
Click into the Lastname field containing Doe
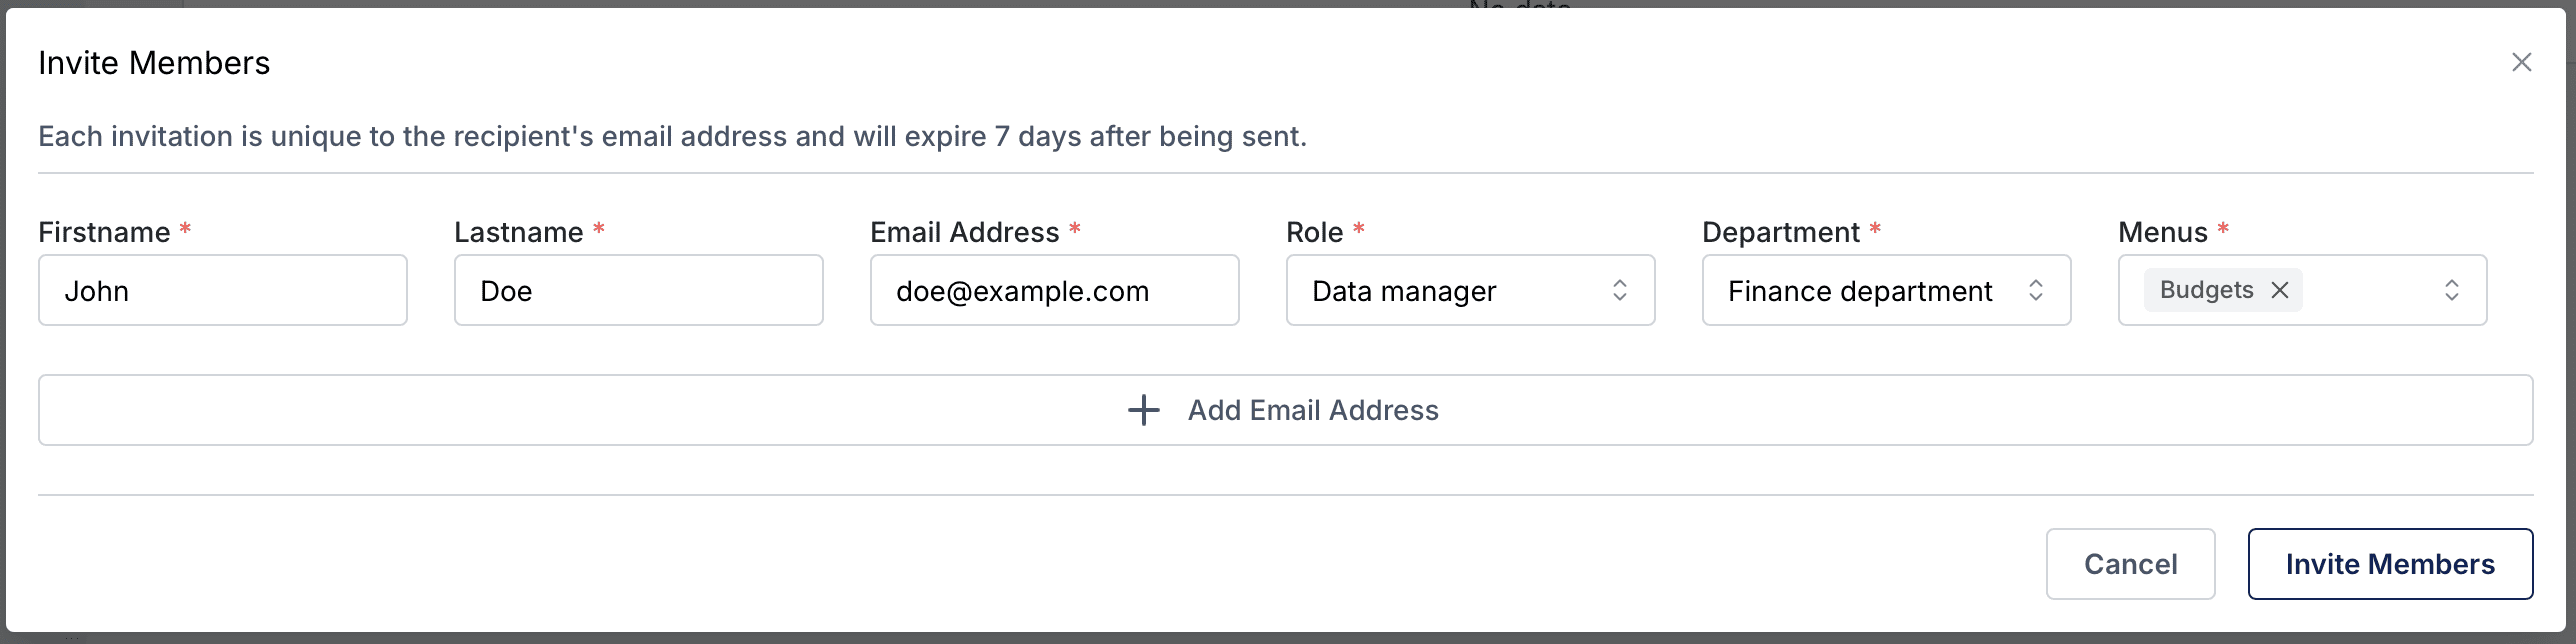click(638, 290)
